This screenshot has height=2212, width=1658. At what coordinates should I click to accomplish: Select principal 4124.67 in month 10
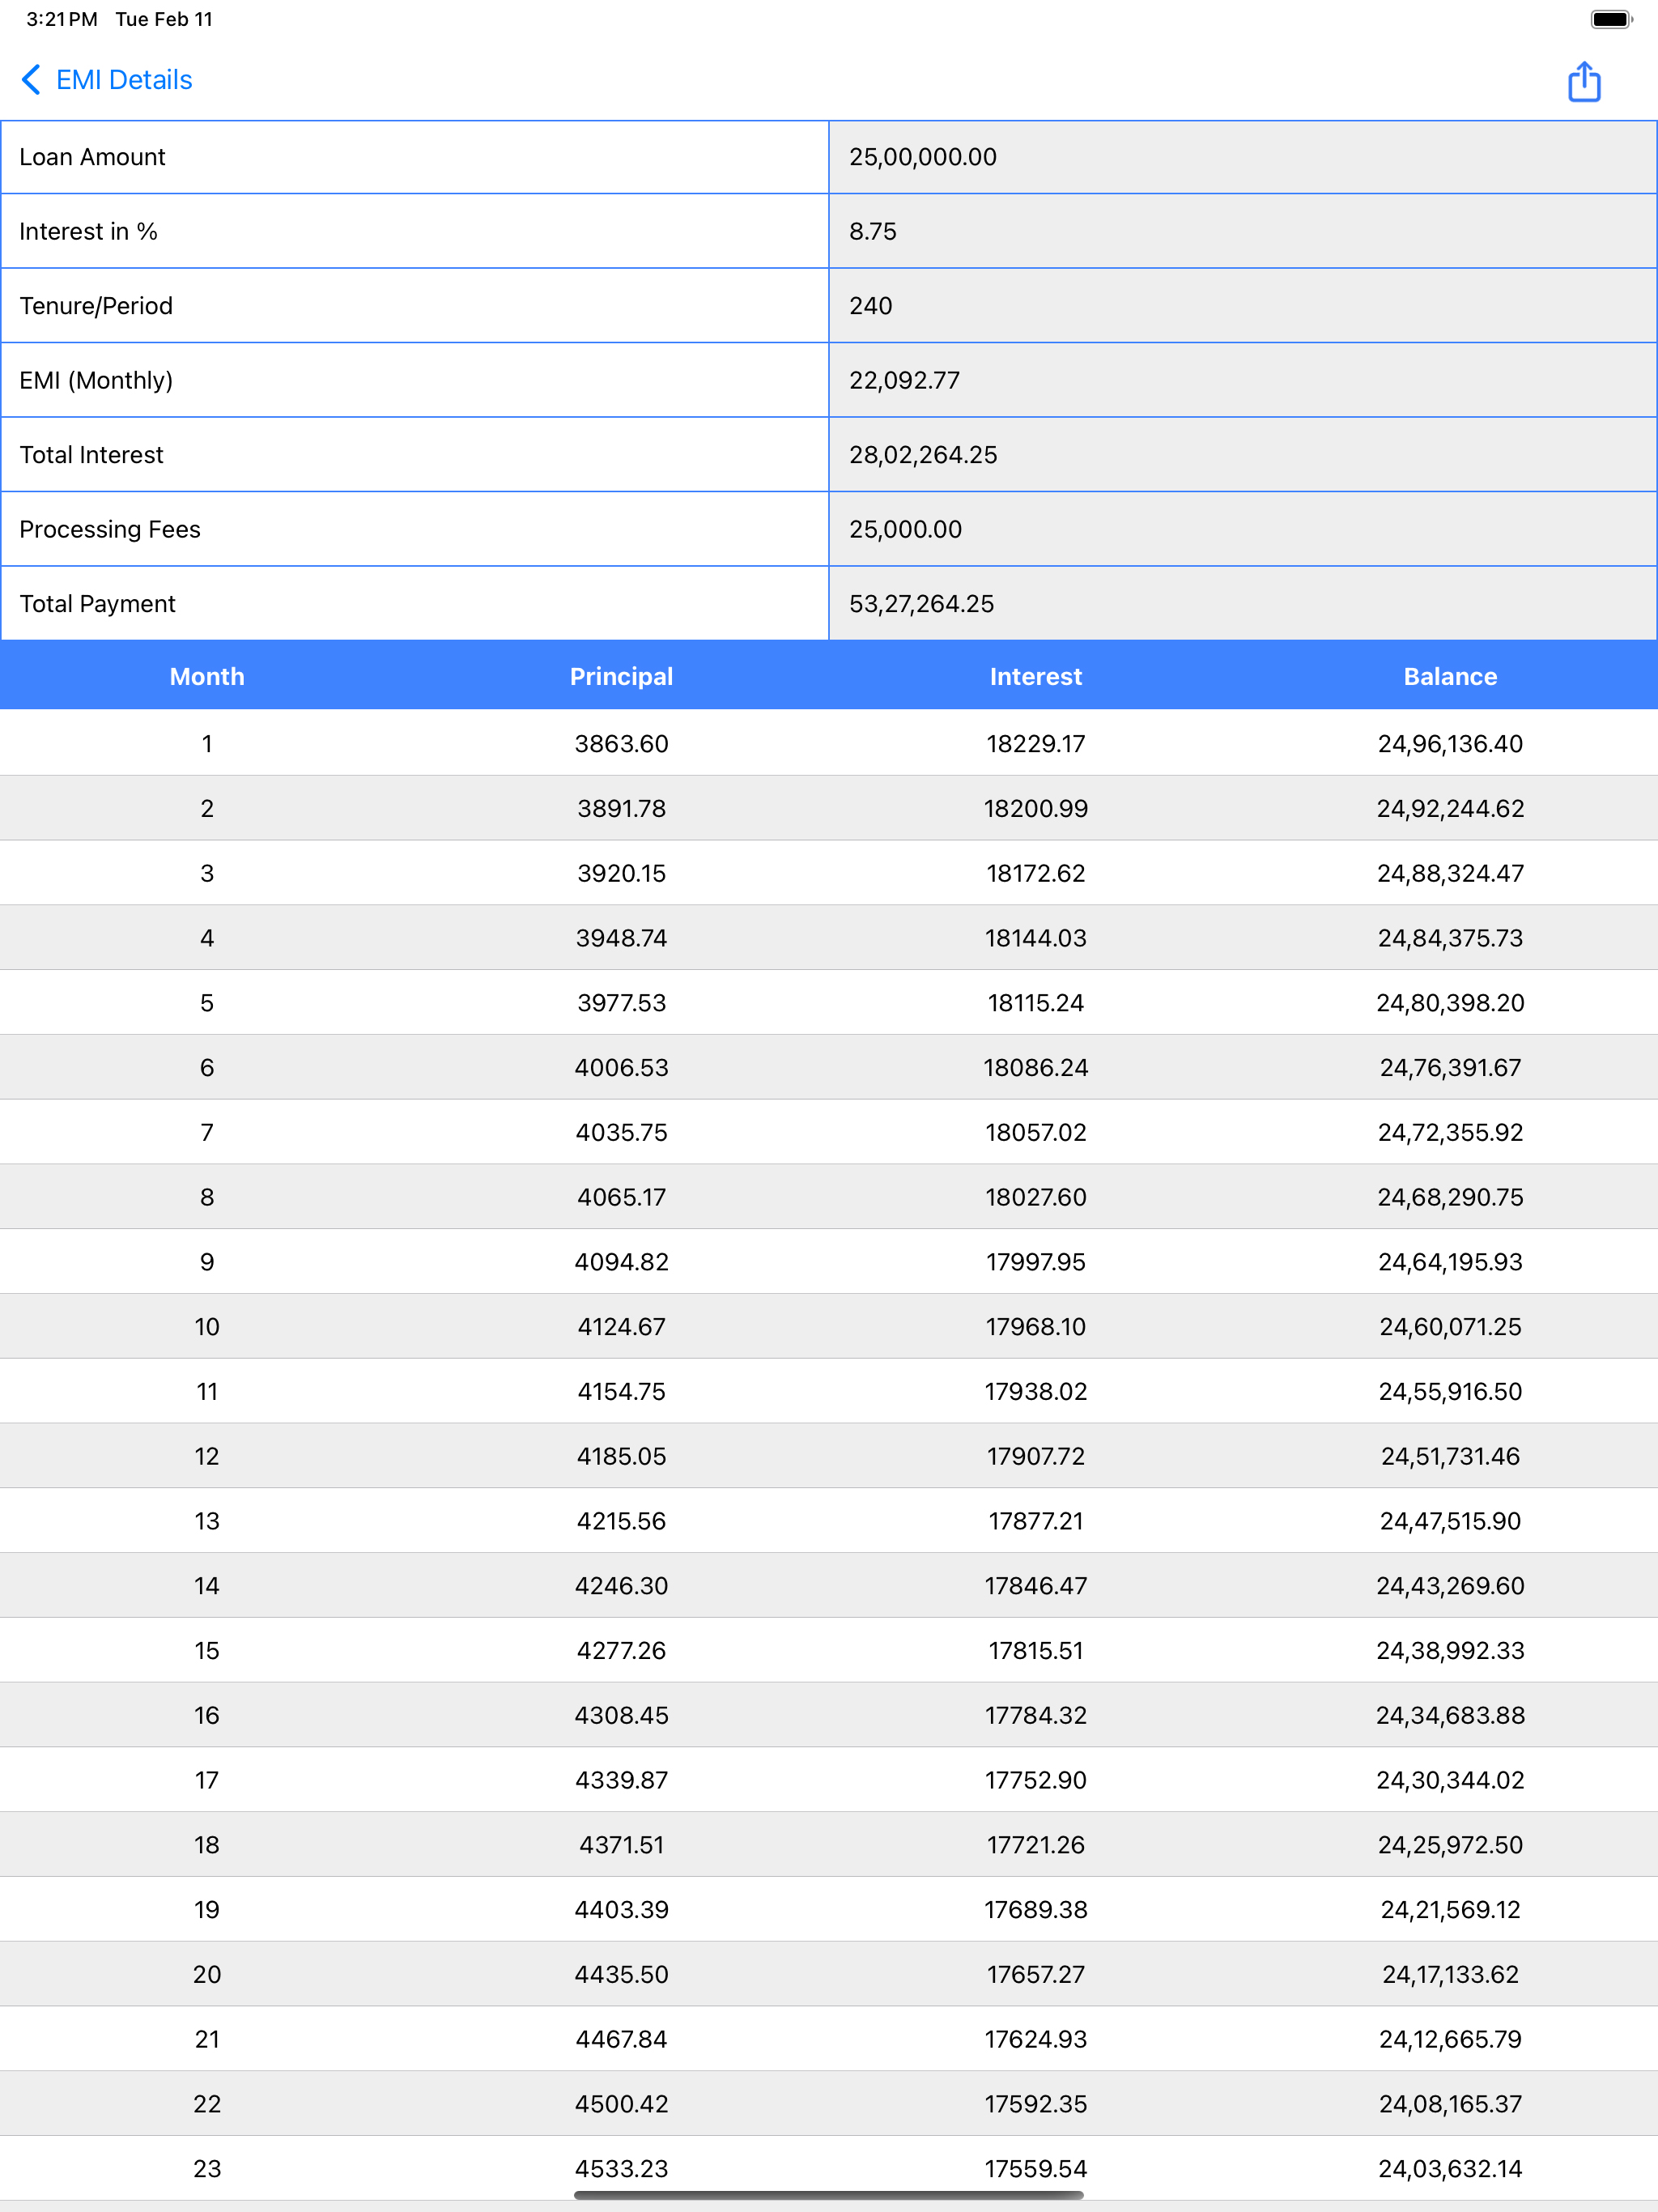pos(621,1326)
